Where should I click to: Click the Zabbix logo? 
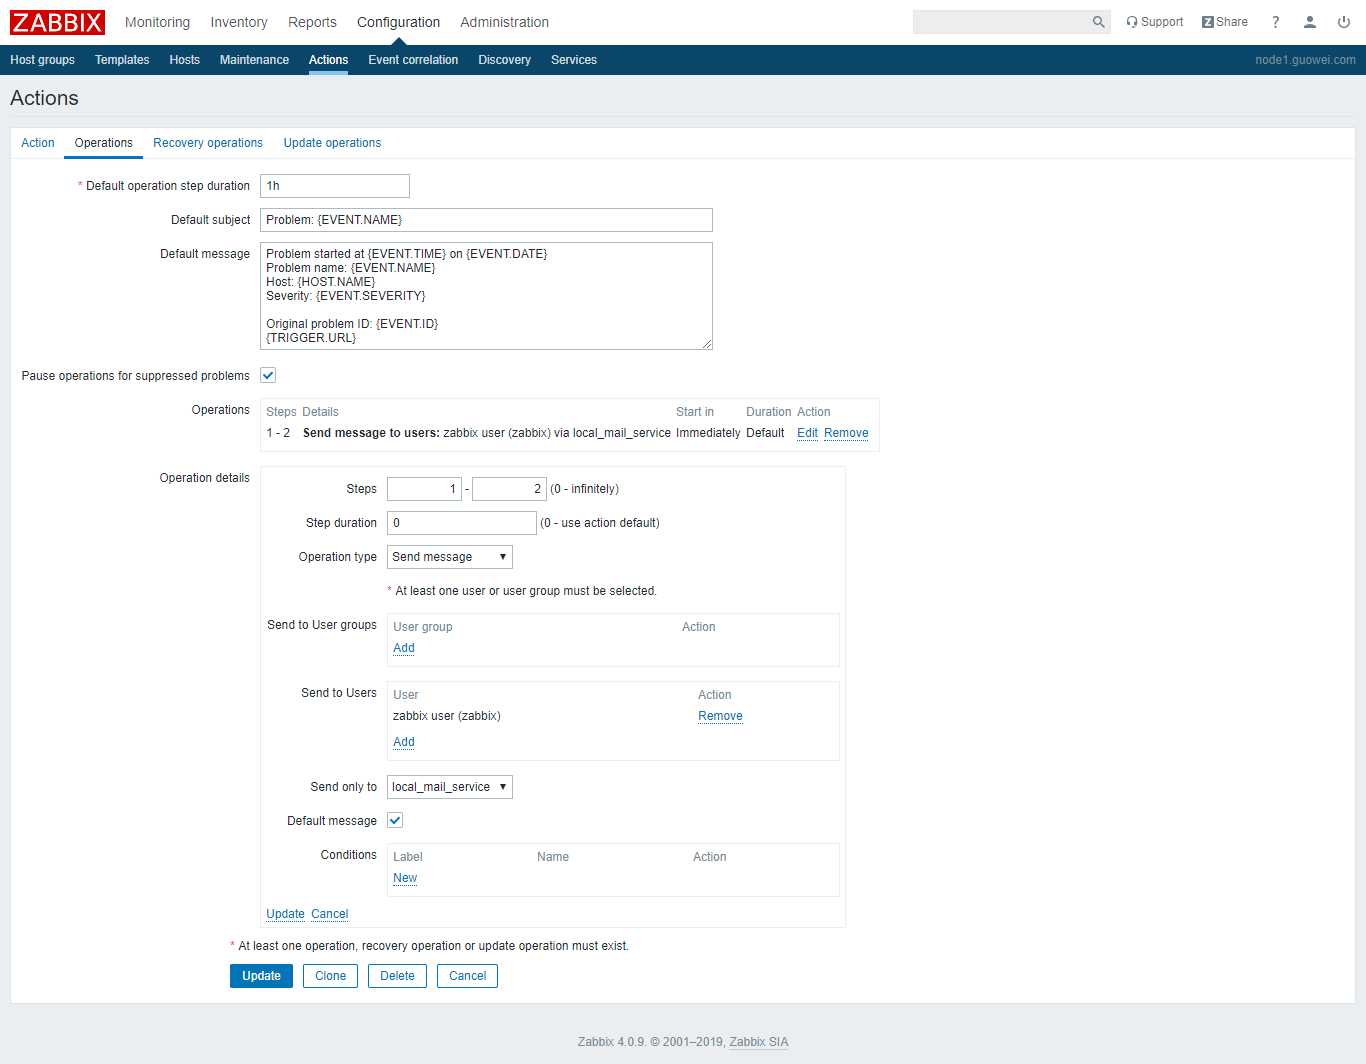57,22
